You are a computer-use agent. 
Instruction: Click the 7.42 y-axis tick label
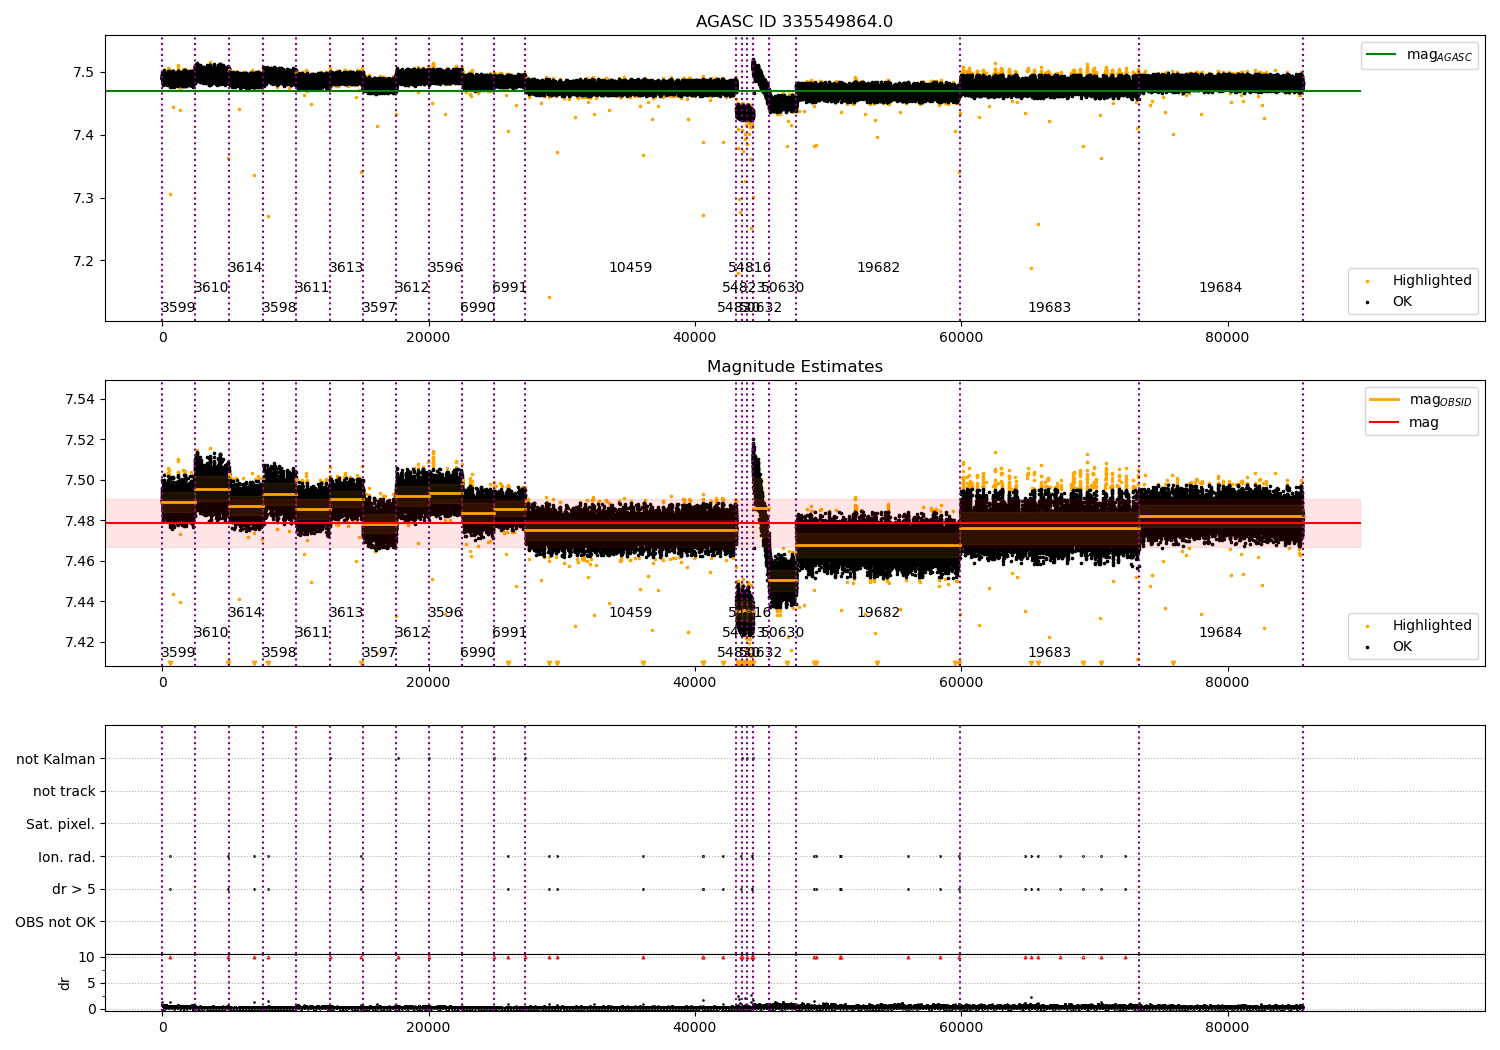79,642
